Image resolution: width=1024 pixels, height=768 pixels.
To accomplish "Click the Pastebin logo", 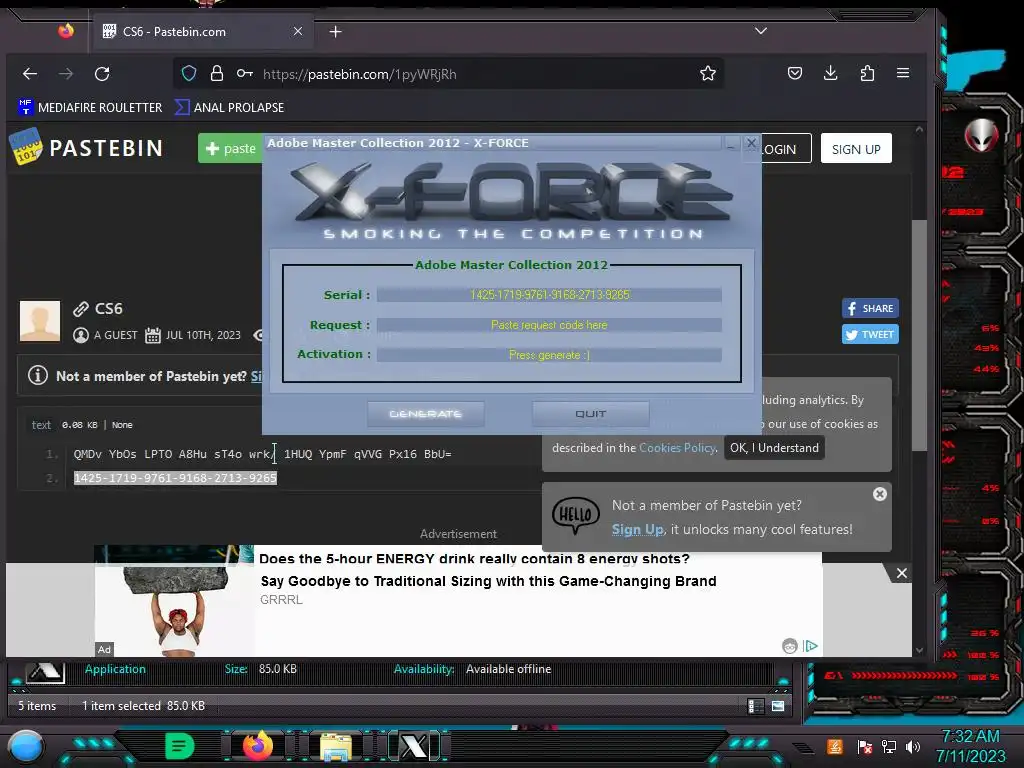I will (86, 148).
